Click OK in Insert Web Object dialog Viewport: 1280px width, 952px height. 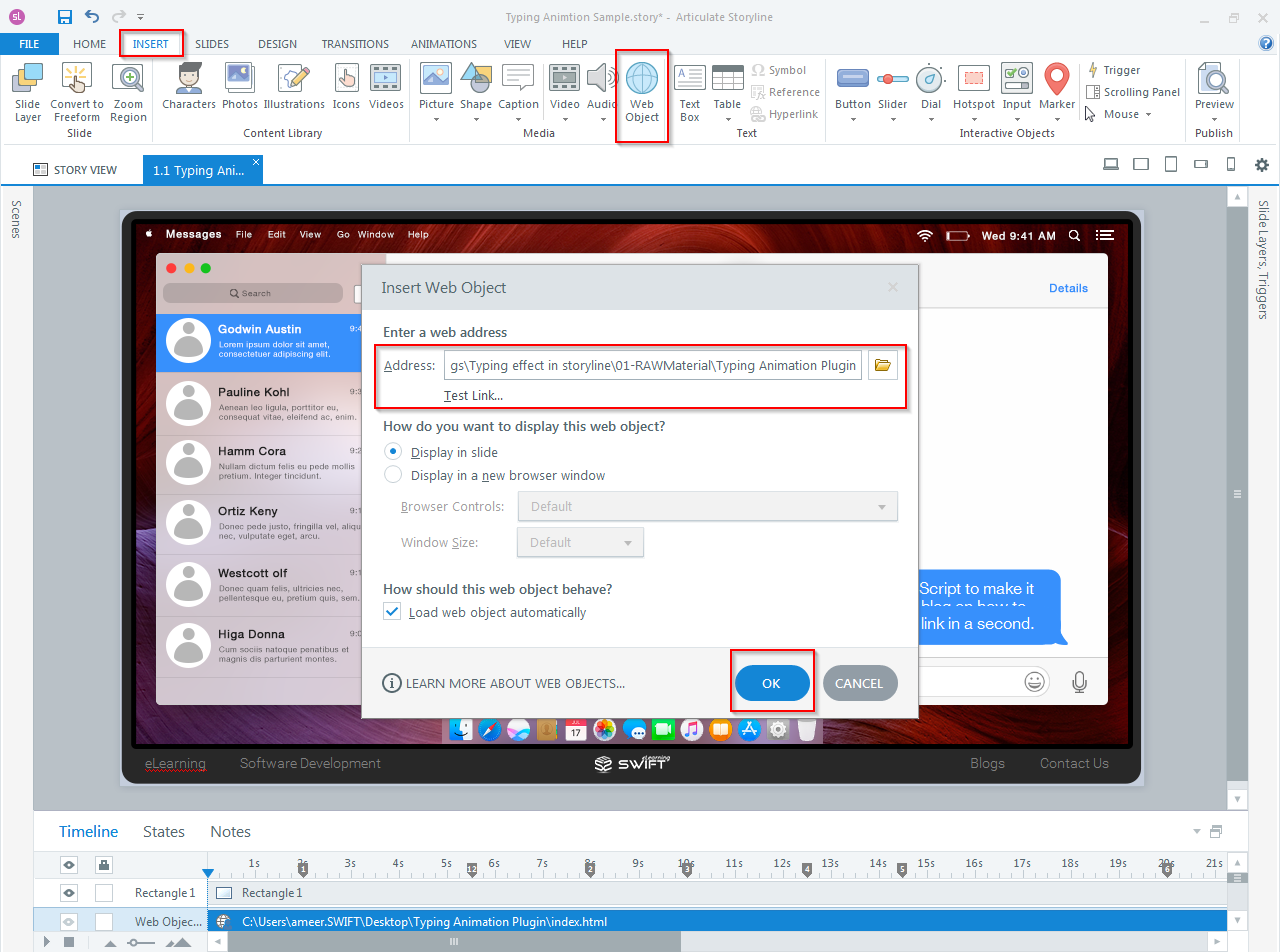pyautogui.click(x=771, y=683)
